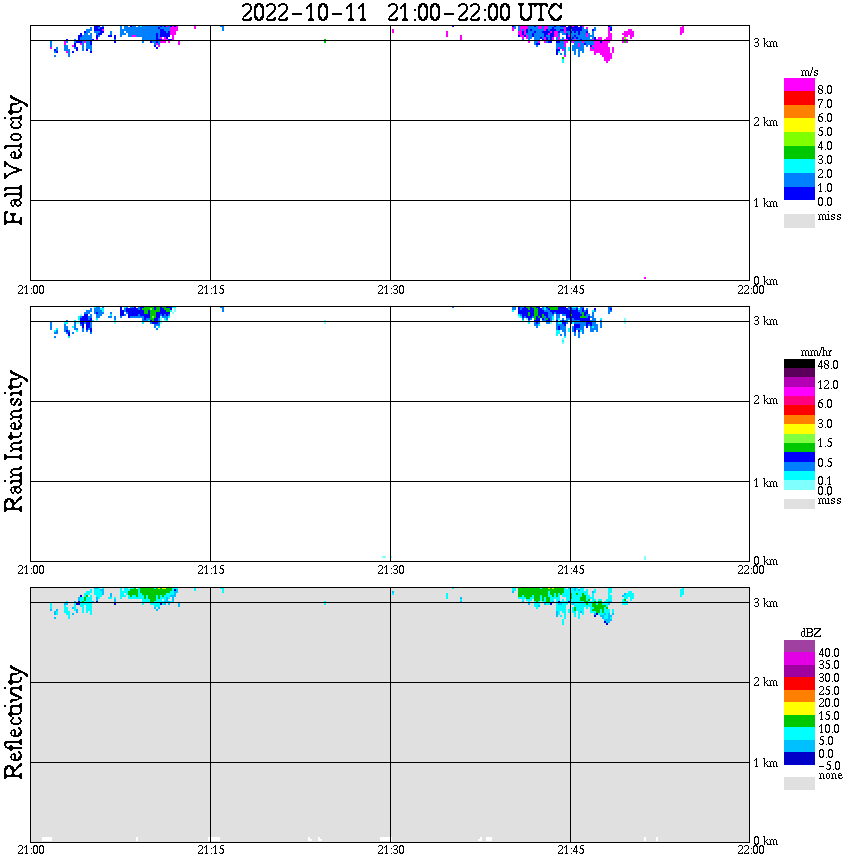Pick the orange swatch in the dBZ legend

pos(799,696)
